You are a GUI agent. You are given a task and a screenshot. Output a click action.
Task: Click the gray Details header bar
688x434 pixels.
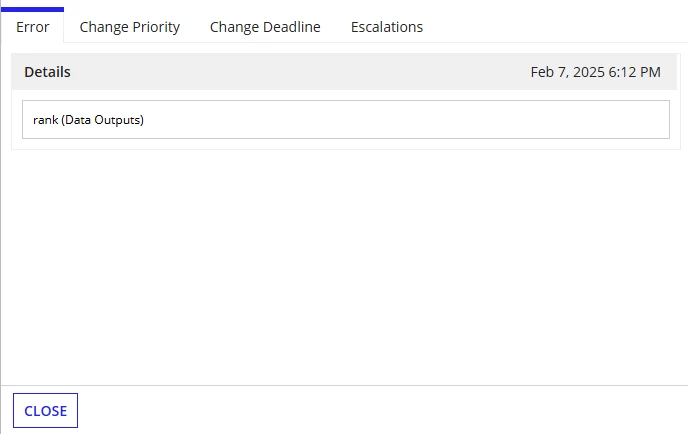point(344,72)
